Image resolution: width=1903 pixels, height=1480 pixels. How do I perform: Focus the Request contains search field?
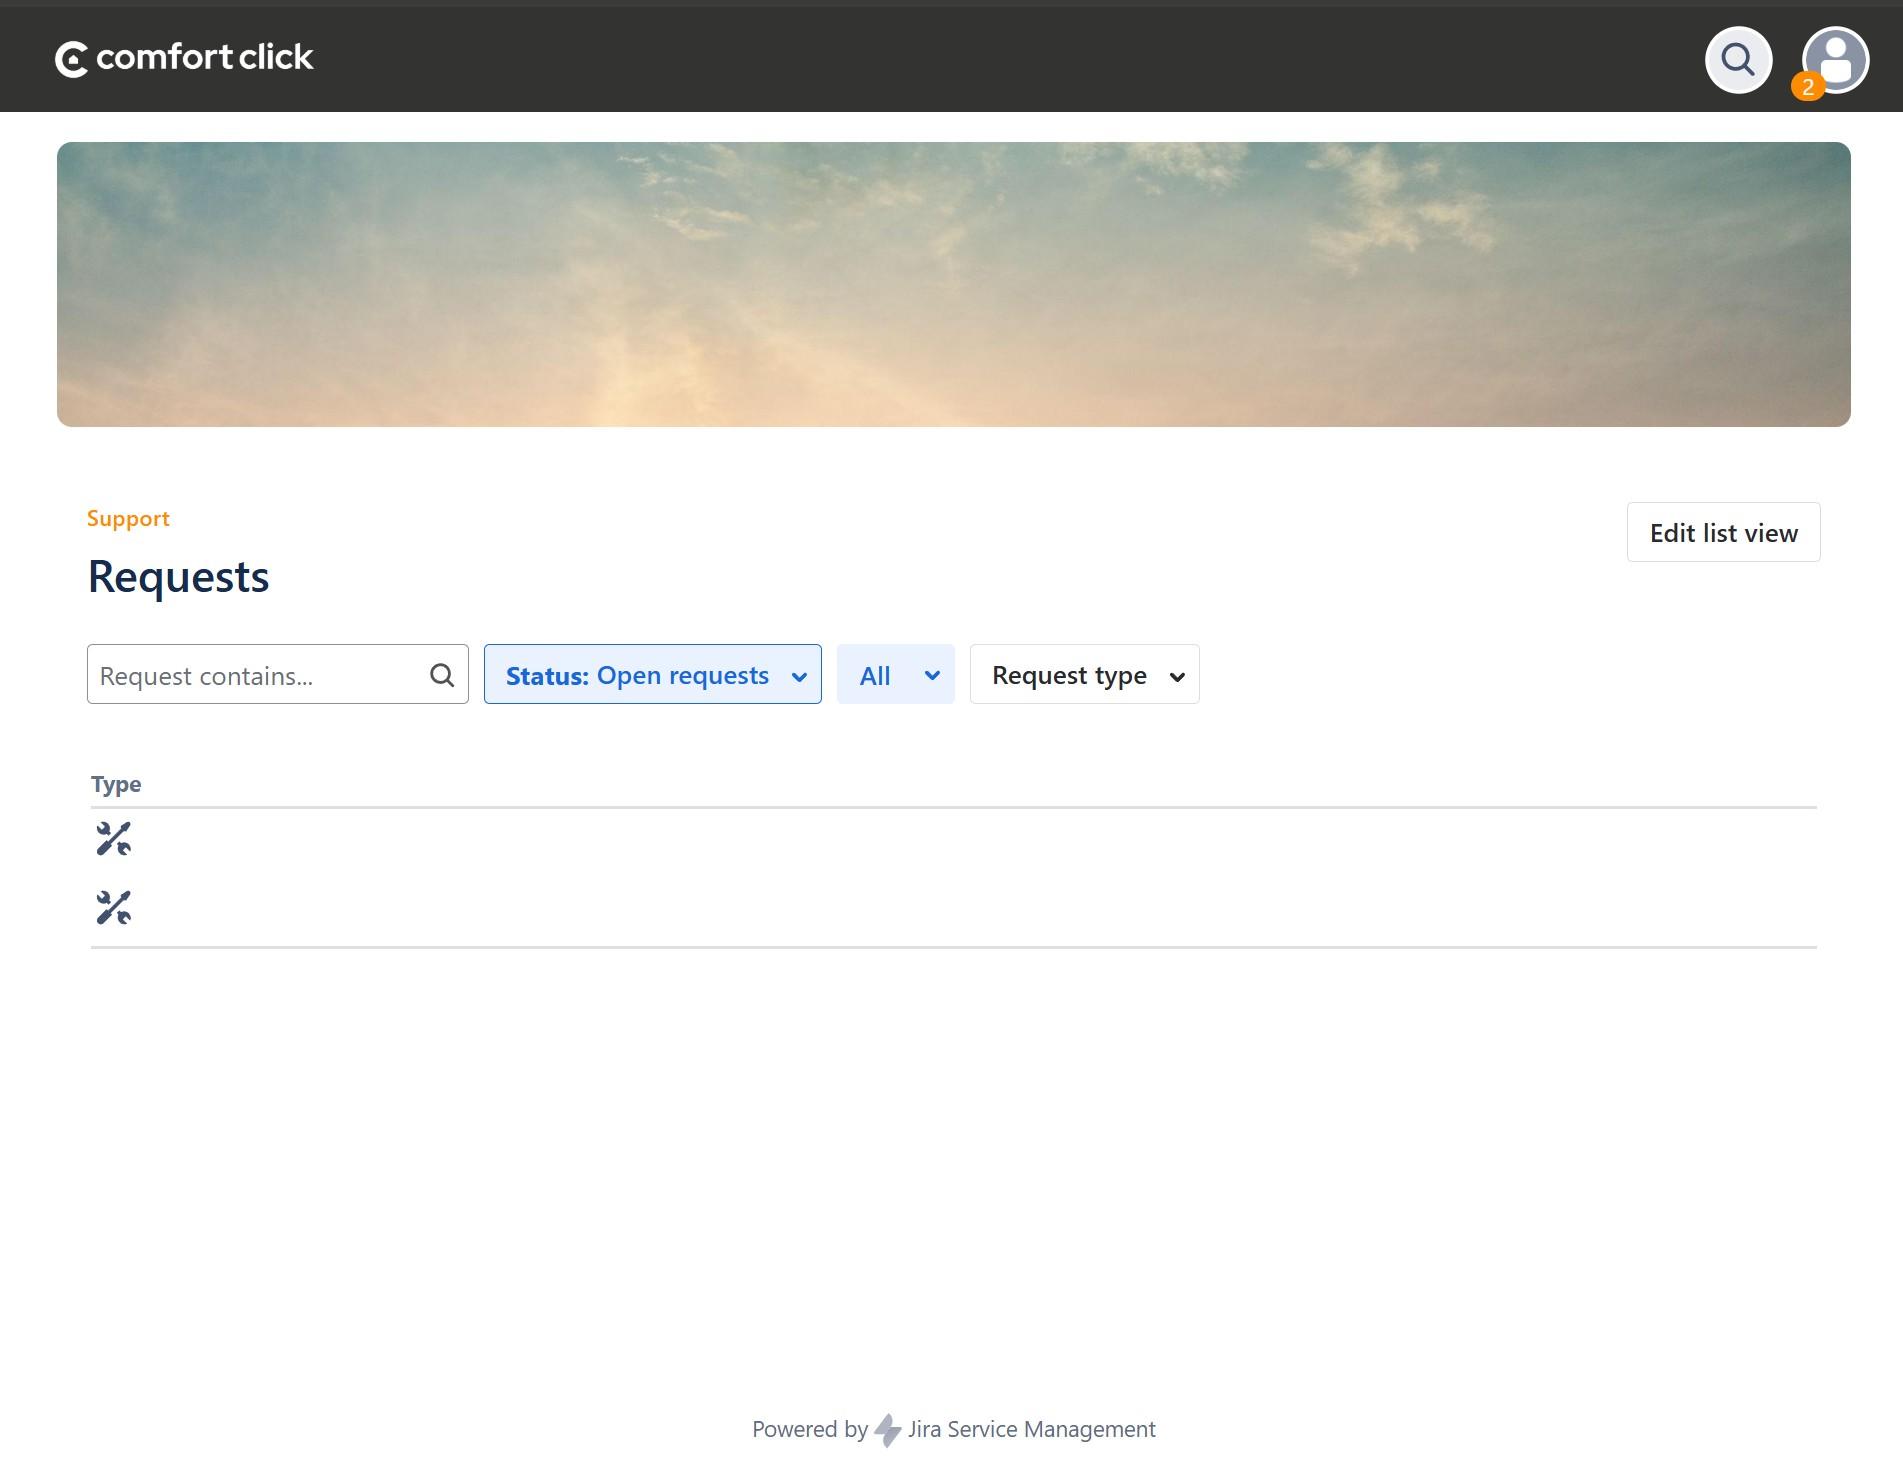pyautogui.click(x=258, y=675)
